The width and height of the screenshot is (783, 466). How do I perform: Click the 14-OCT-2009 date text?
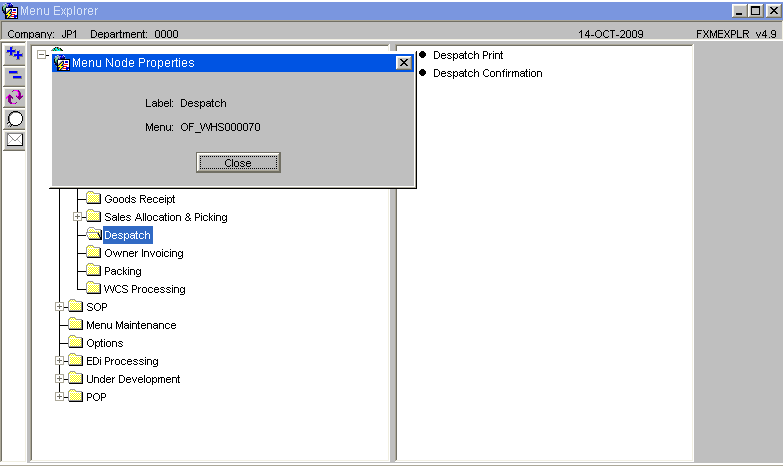pyautogui.click(x=611, y=34)
